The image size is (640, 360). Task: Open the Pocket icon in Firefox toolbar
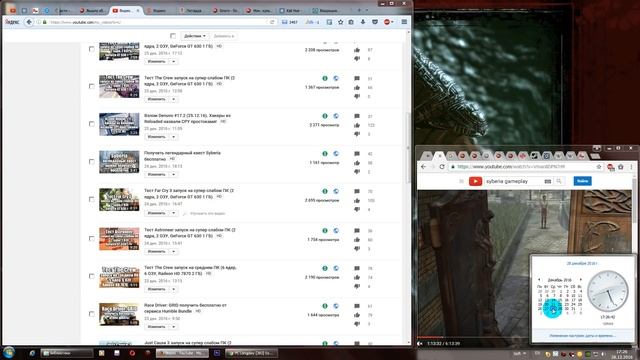374,22
